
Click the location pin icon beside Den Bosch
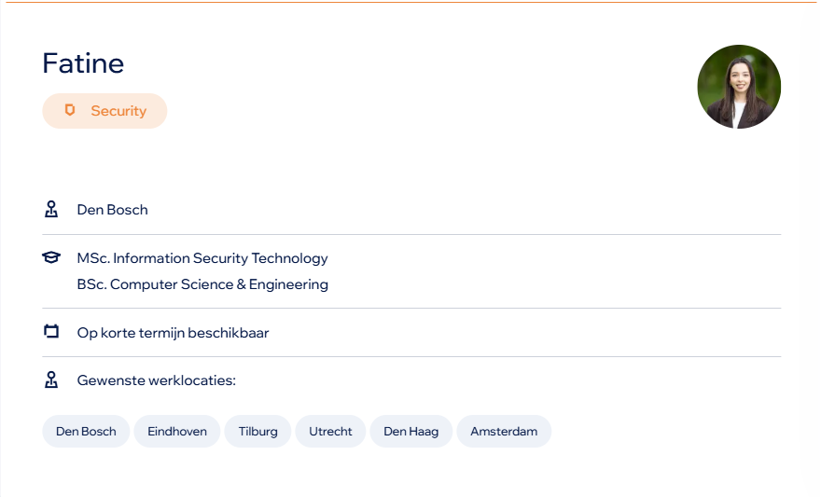tap(51, 209)
